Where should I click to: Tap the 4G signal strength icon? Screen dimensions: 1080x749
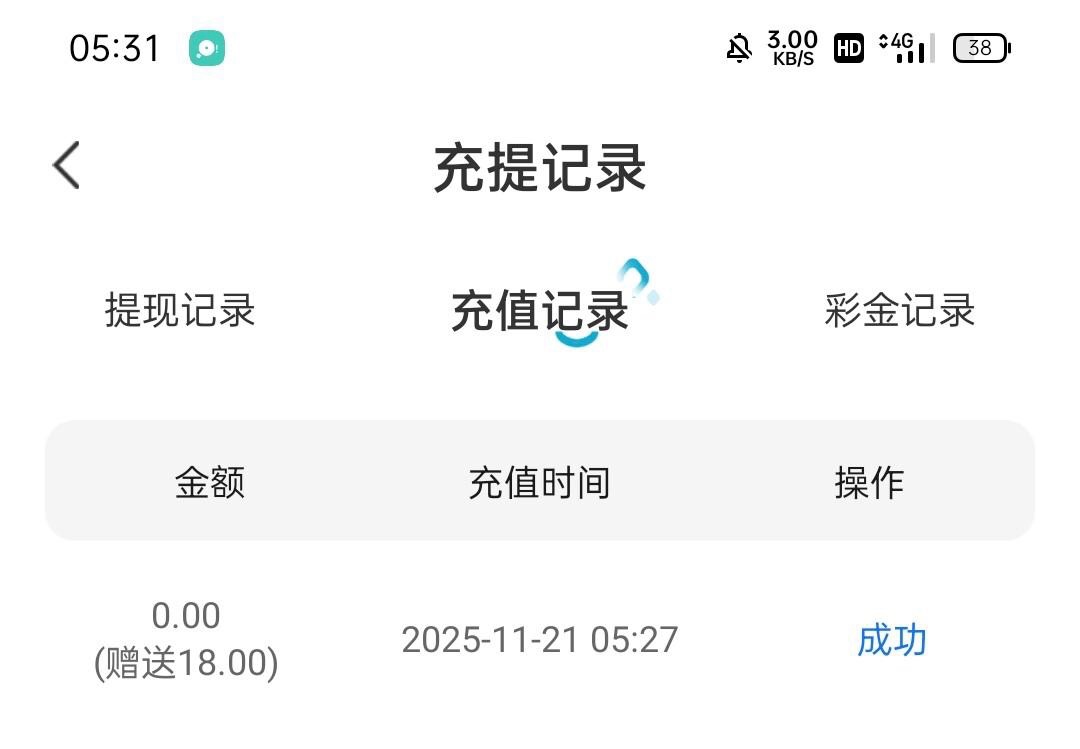point(906,48)
